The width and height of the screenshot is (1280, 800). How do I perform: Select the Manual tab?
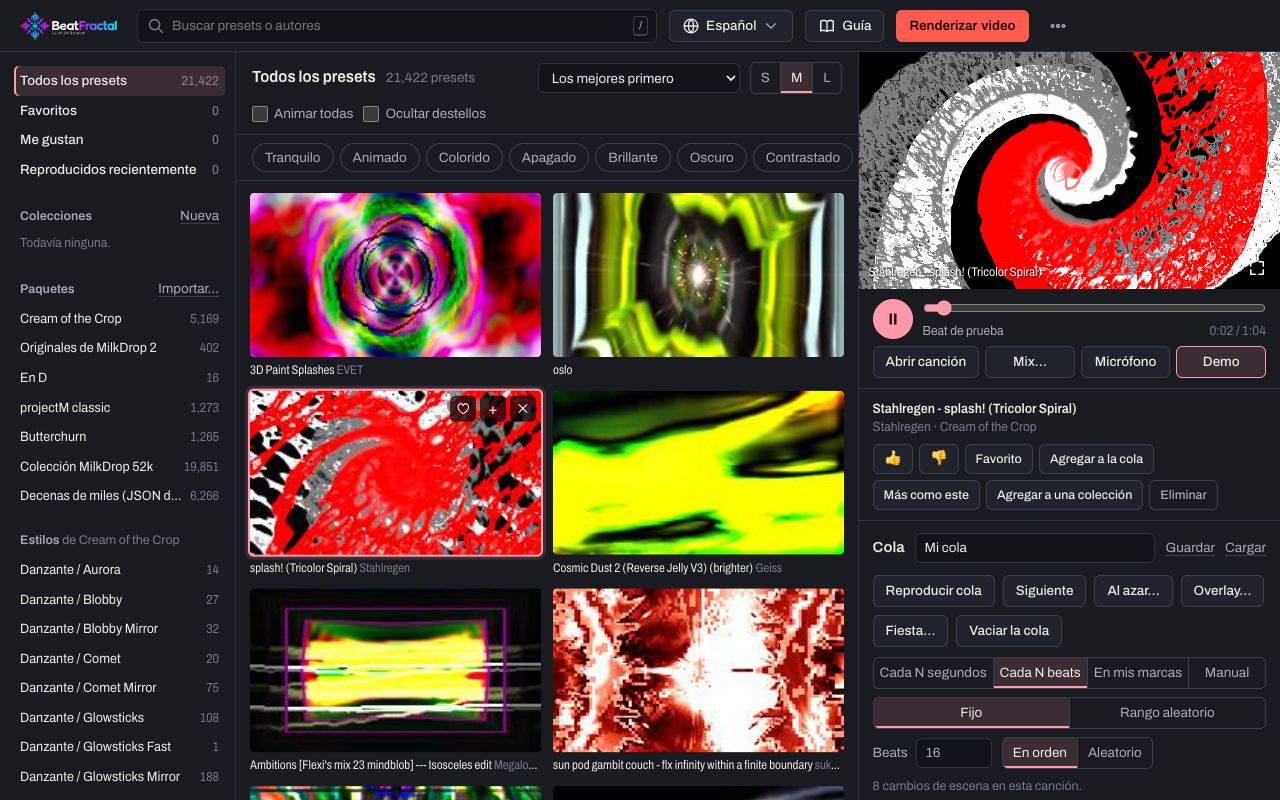(1227, 672)
